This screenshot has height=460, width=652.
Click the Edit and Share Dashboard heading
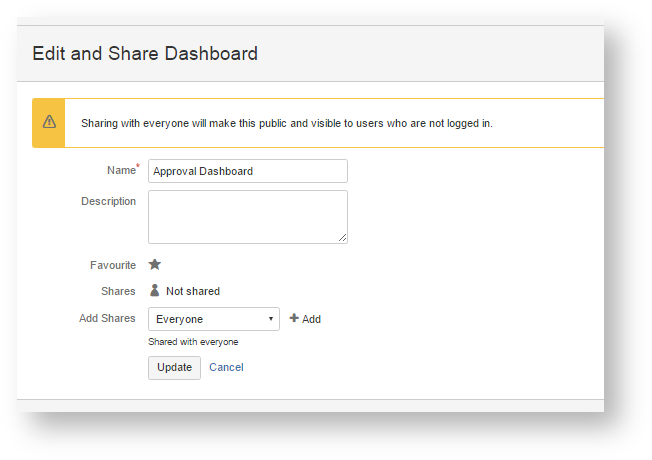145,54
